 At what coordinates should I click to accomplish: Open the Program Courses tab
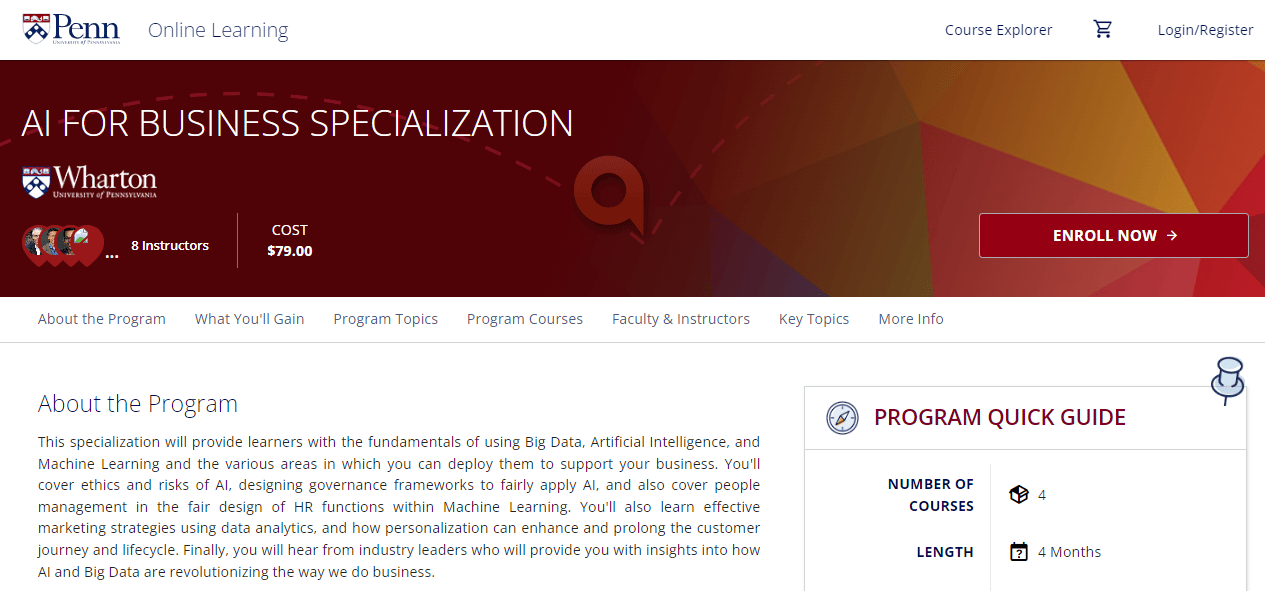pos(524,319)
